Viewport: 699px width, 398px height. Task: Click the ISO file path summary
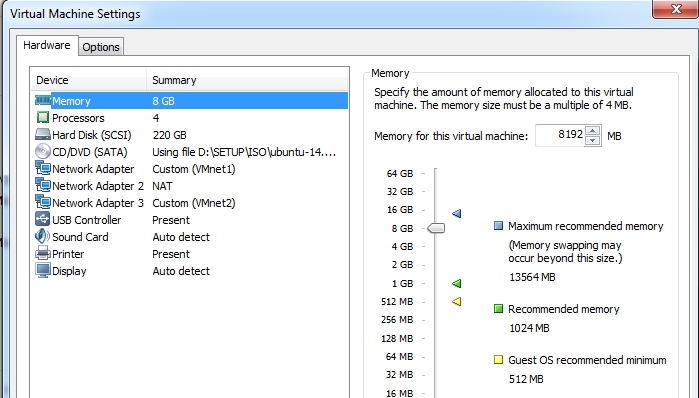coord(244,152)
